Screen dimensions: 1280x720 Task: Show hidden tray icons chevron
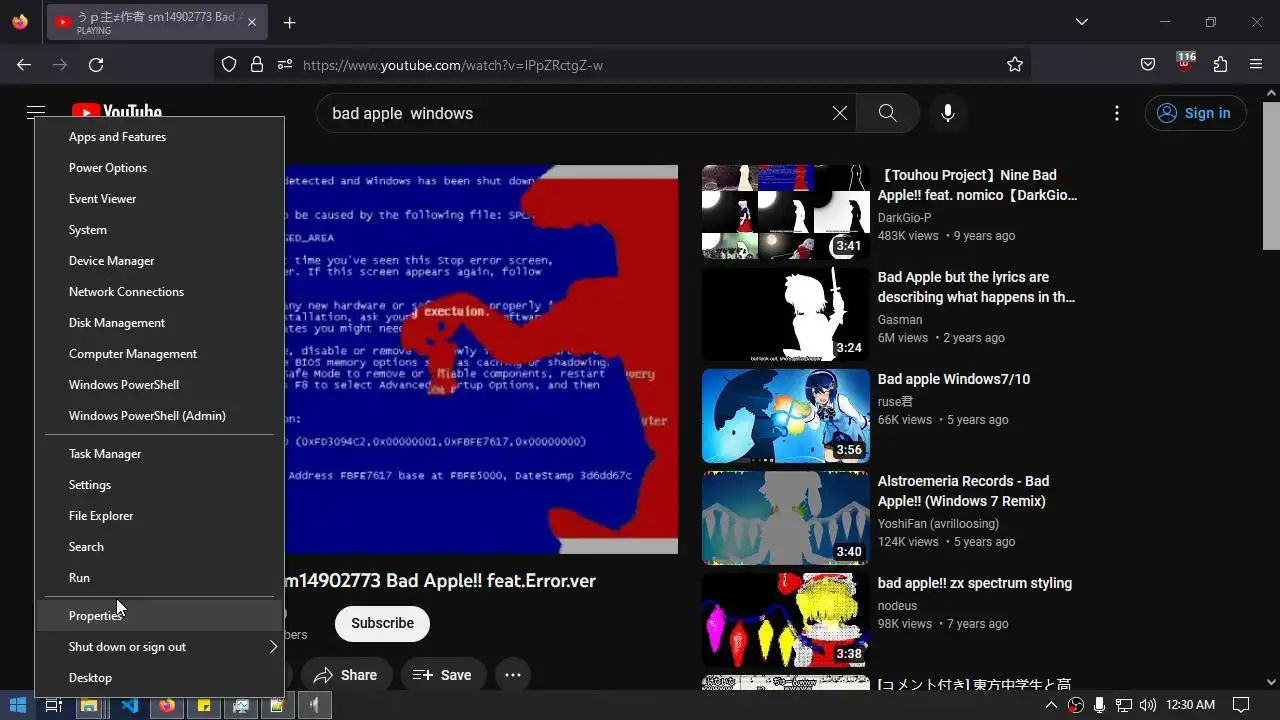pos(1051,705)
